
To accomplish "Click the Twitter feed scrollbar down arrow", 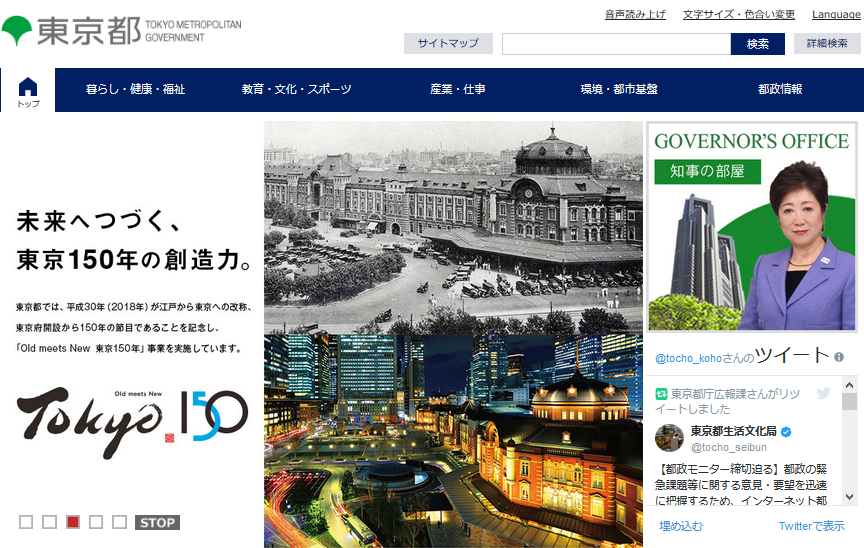I will point(849,497).
